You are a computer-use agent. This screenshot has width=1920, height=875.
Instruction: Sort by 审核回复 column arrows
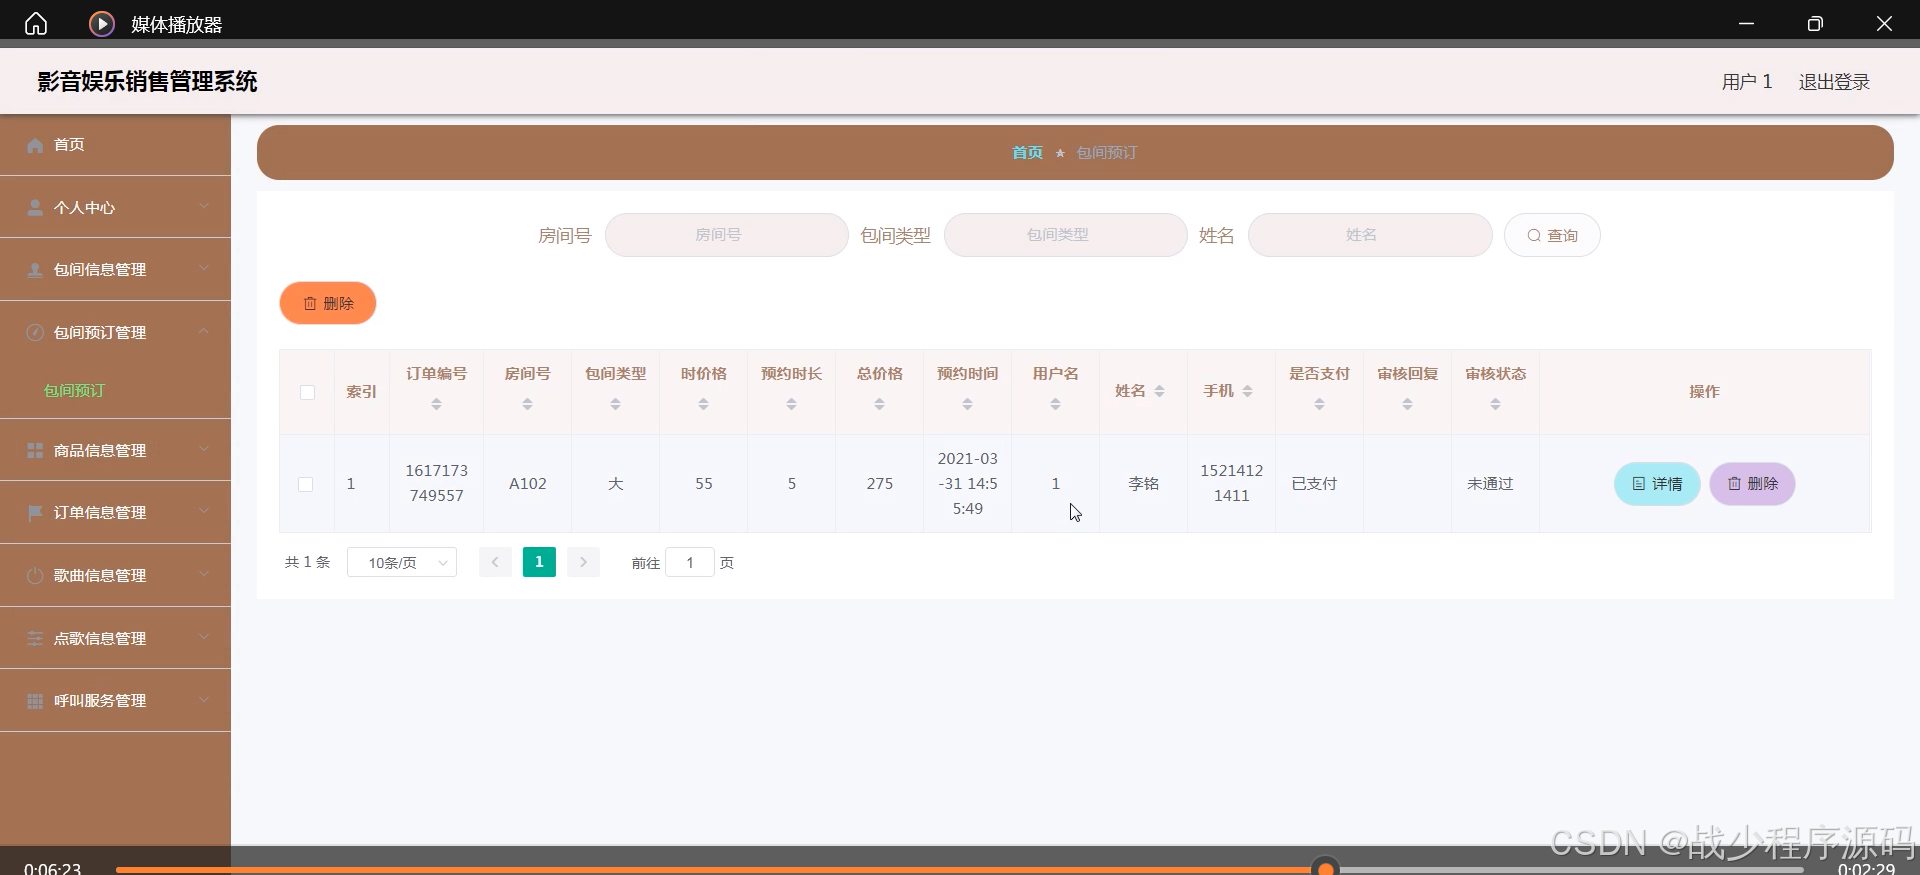point(1407,404)
